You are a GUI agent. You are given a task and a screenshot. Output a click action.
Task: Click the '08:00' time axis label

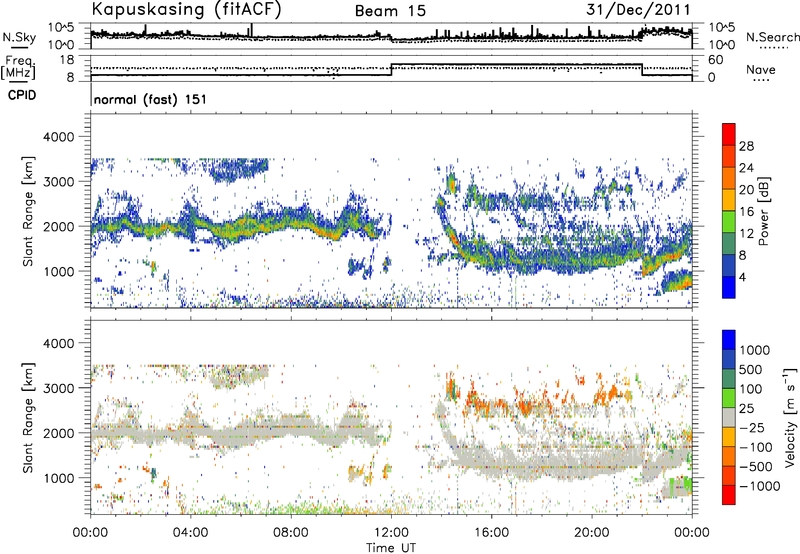(291, 533)
